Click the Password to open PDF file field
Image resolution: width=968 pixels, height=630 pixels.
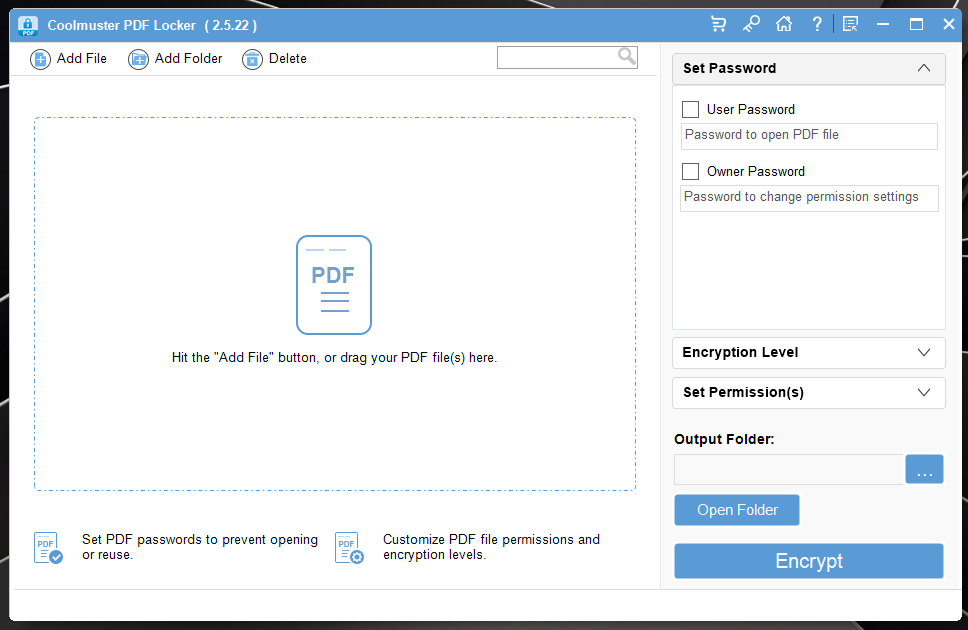809,136
